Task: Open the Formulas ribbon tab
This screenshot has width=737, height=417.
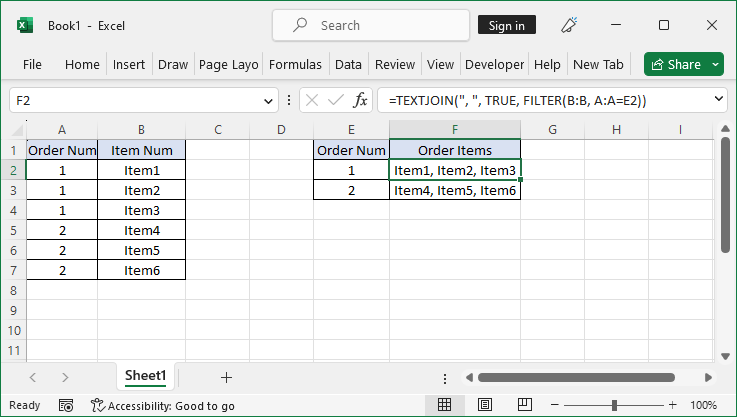Action: pos(295,64)
